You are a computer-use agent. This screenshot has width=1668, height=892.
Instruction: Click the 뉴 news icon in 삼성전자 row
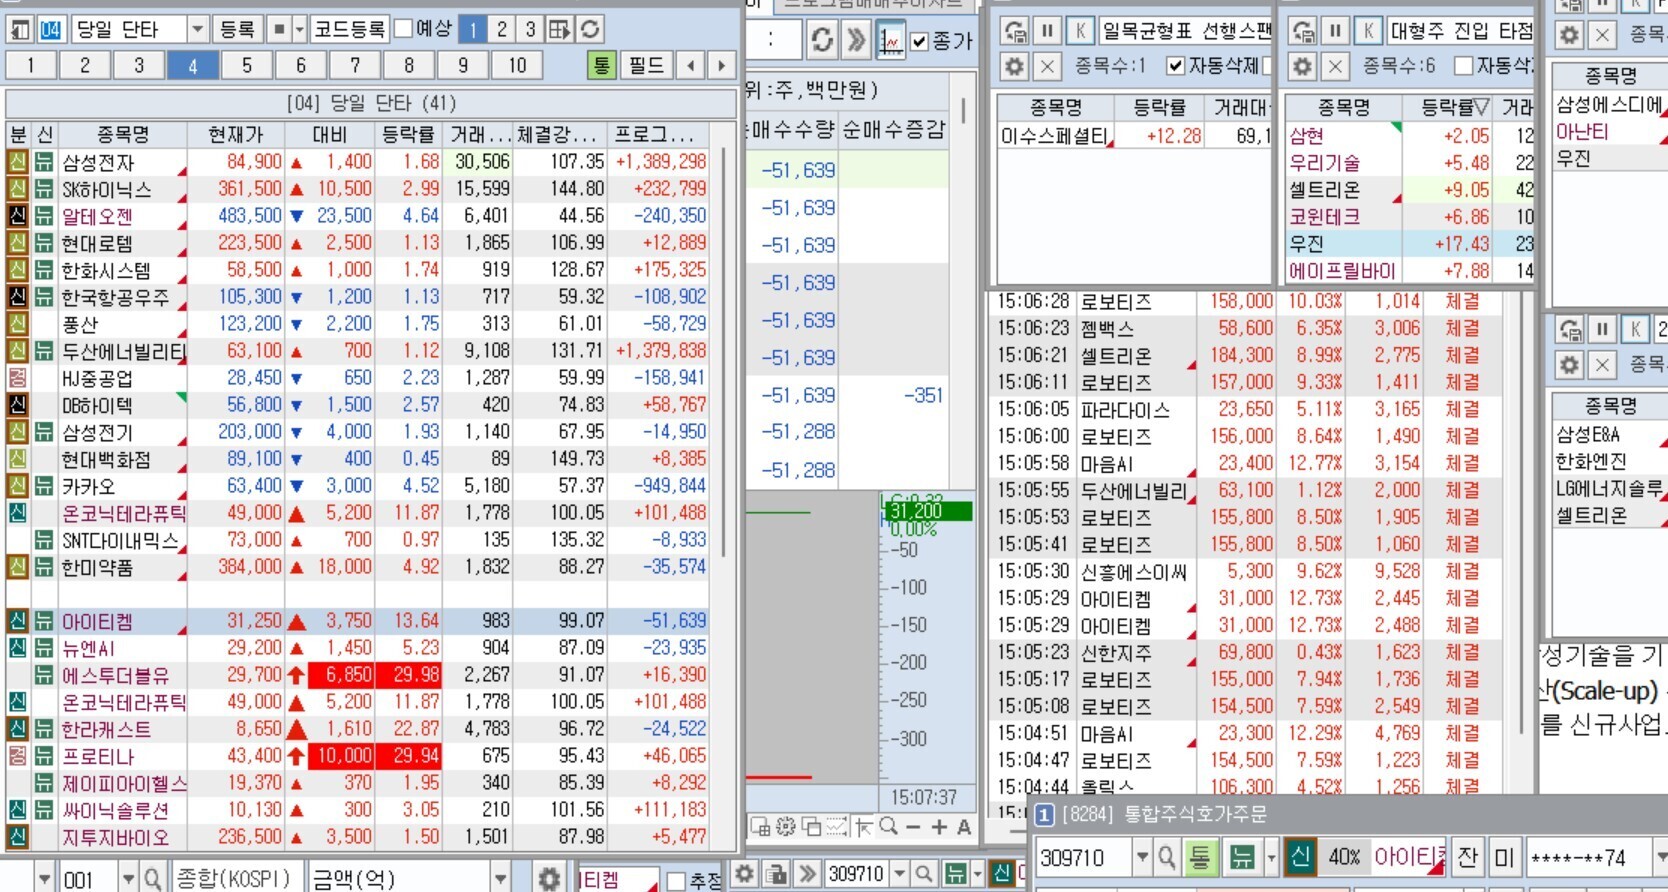(44, 162)
